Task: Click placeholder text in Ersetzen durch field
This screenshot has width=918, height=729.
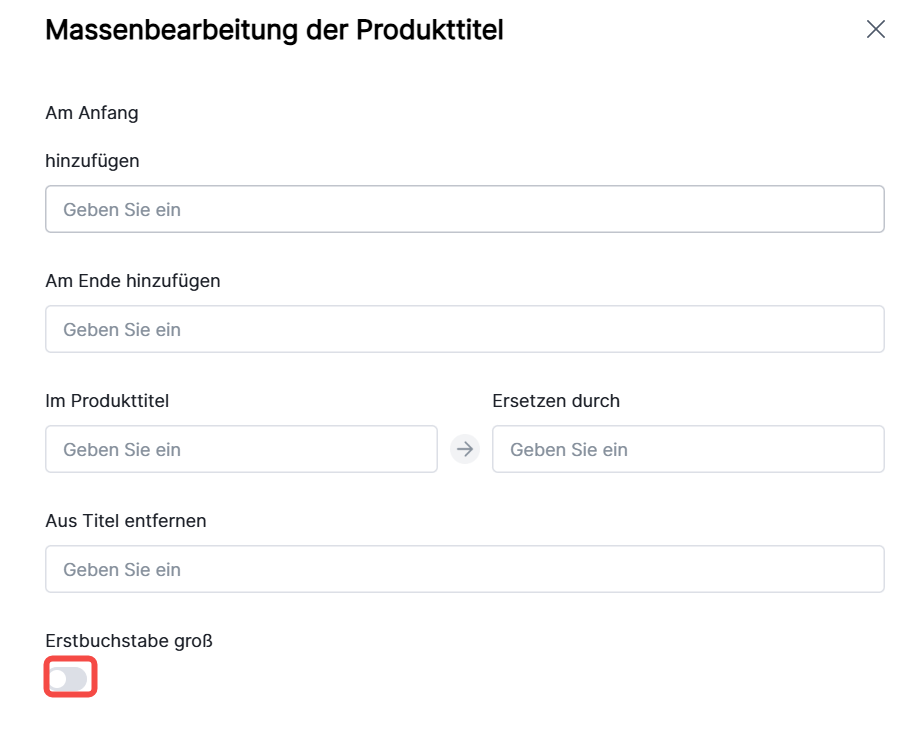Action: coord(569,450)
